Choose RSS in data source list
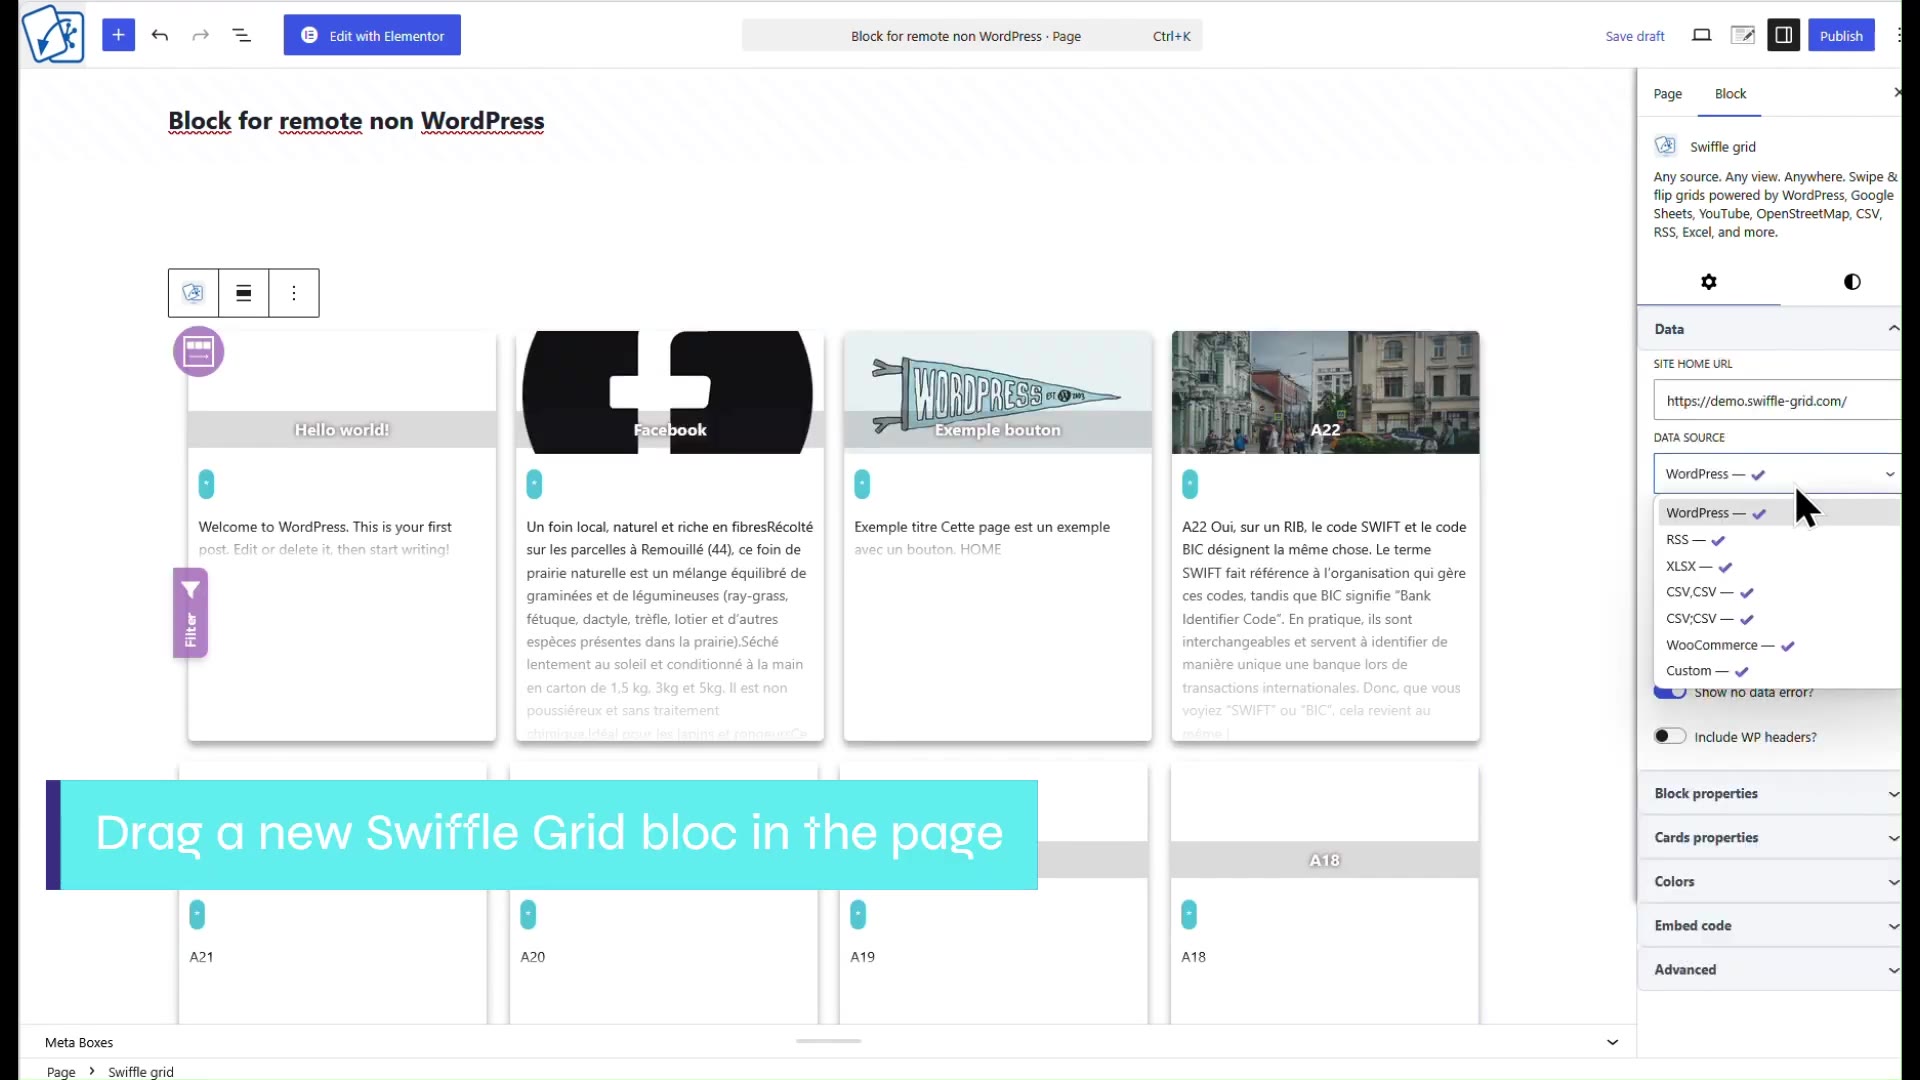This screenshot has height=1080, width=1920. pyautogui.click(x=1777, y=540)
